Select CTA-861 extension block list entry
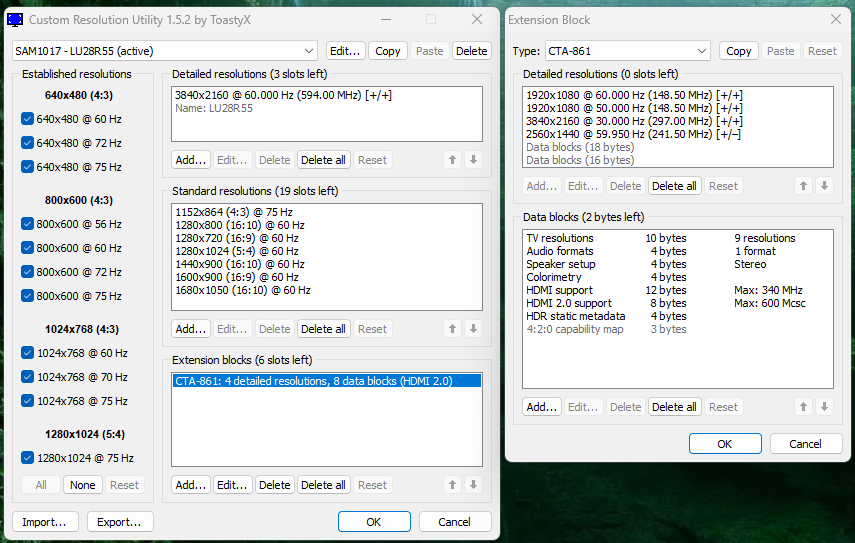855x543 pixels. click(x=327, y=380)
